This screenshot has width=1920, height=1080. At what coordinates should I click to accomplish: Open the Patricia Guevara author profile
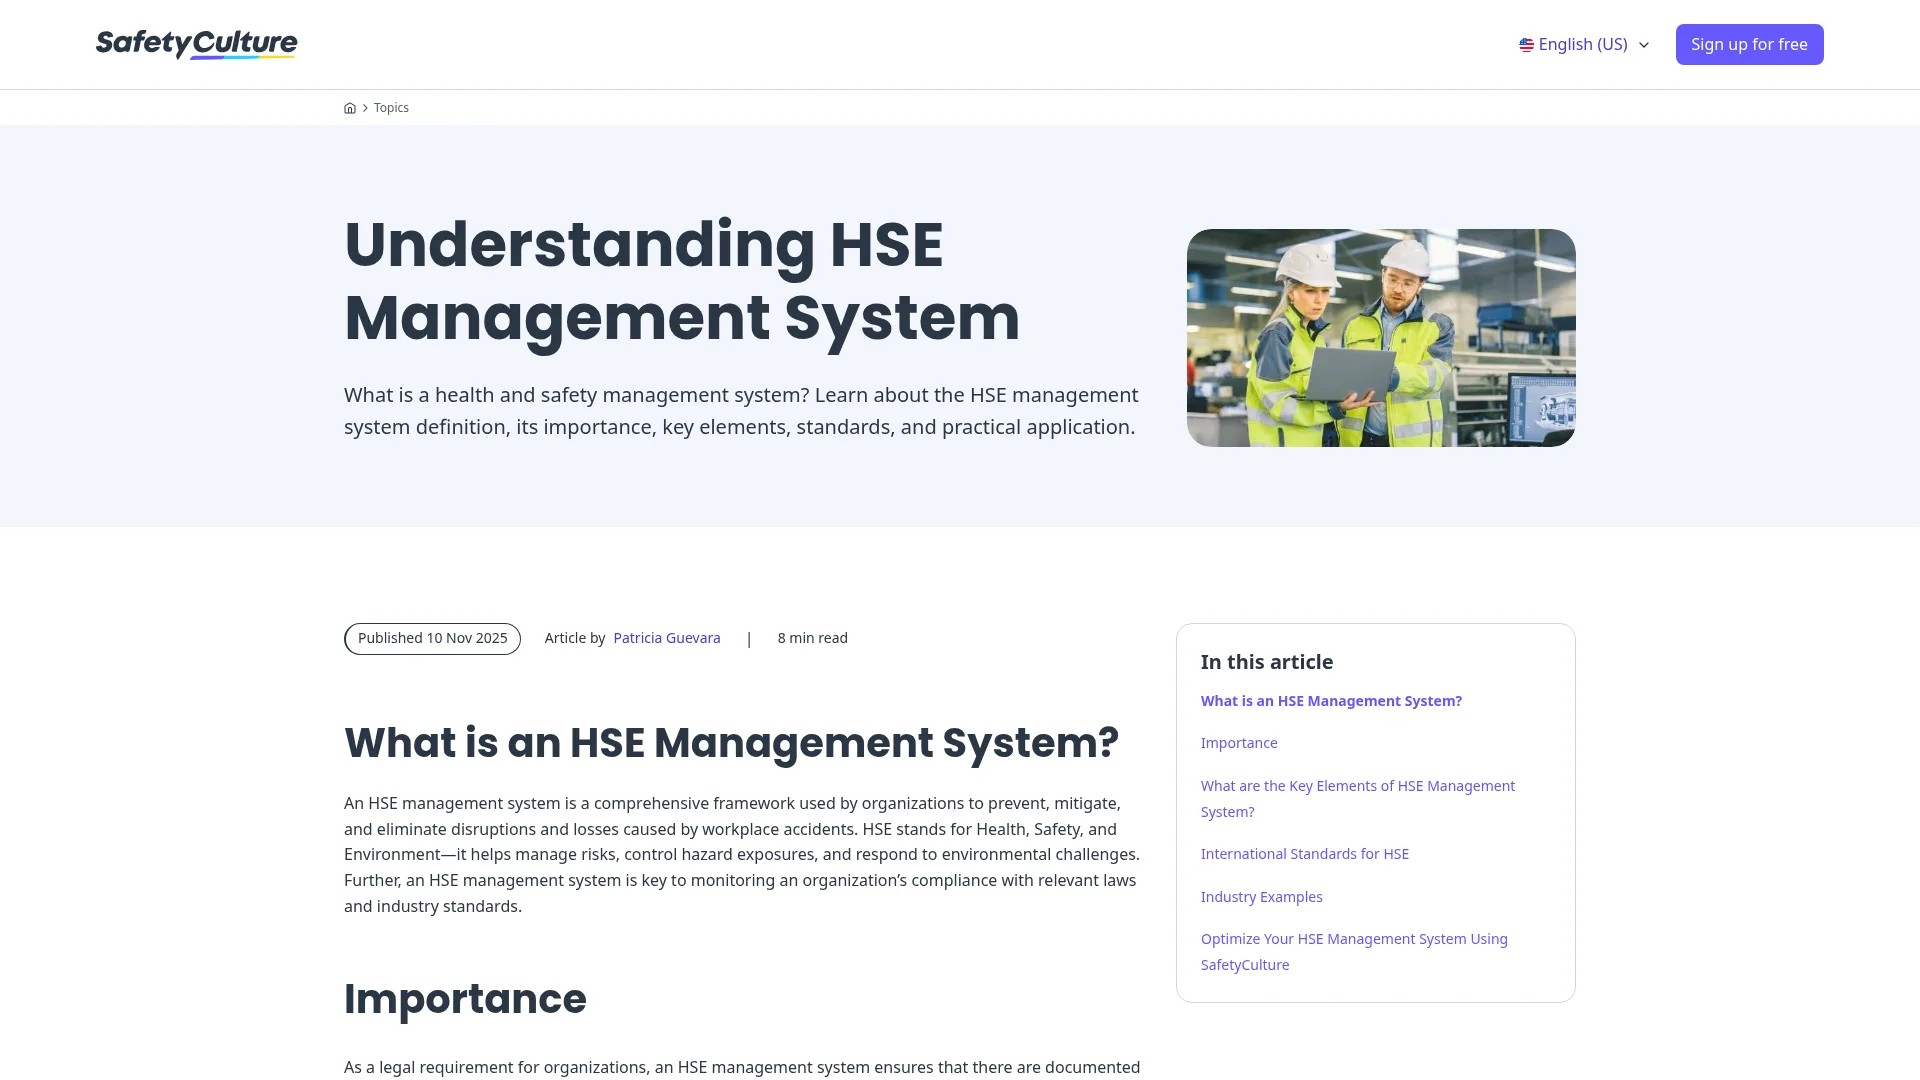(x=666, y=637)
